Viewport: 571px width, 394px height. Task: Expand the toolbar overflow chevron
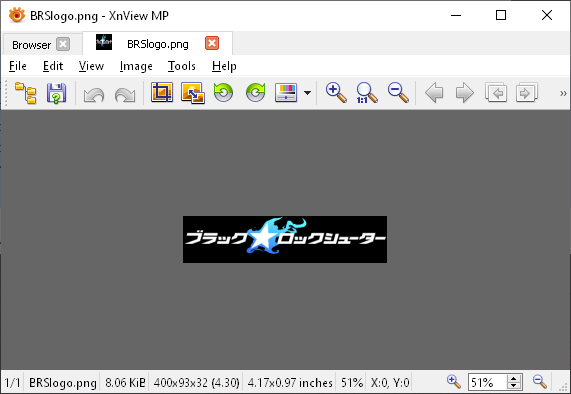tap(563, 94)
